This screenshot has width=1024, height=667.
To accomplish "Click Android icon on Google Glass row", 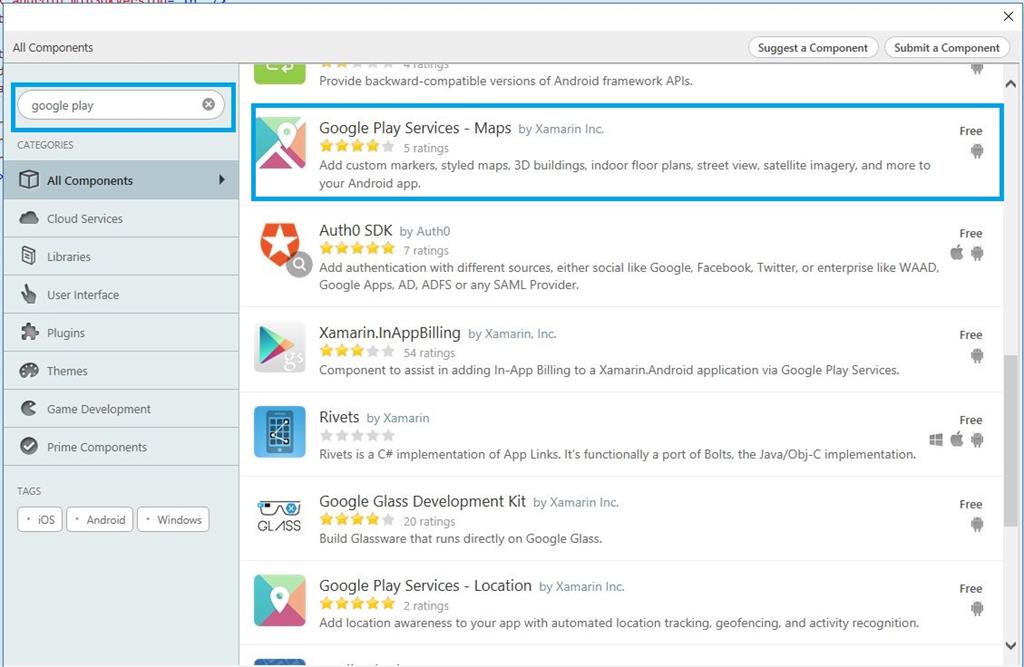I will (977, 525).
